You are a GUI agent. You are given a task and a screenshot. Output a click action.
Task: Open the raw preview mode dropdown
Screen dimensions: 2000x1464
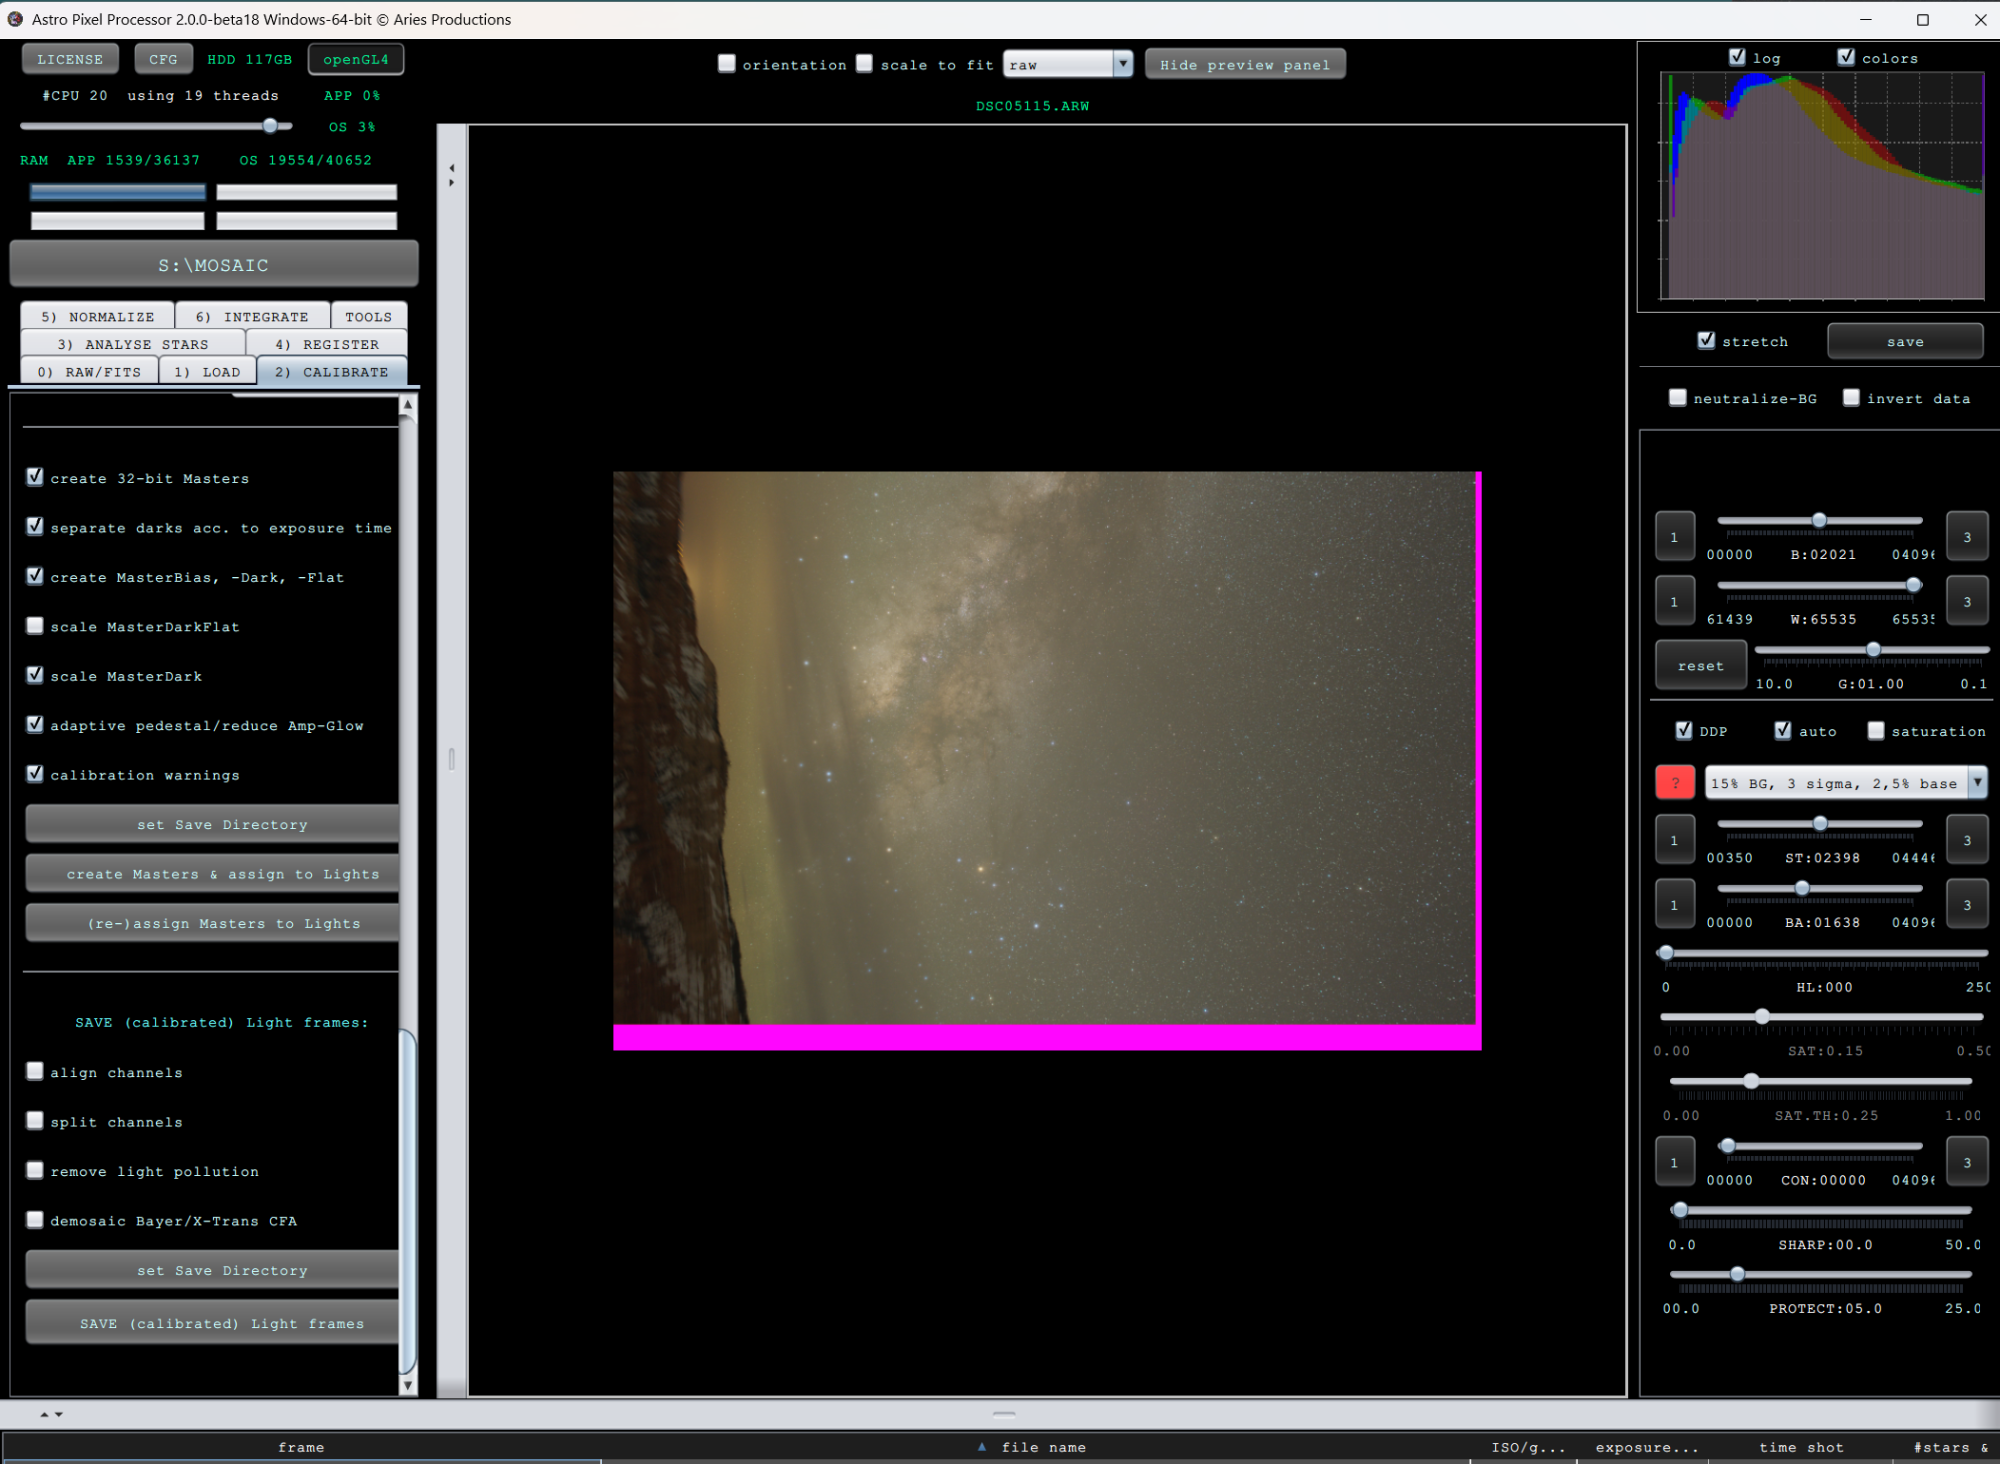pyautogui.click(x=1124, y=63)
